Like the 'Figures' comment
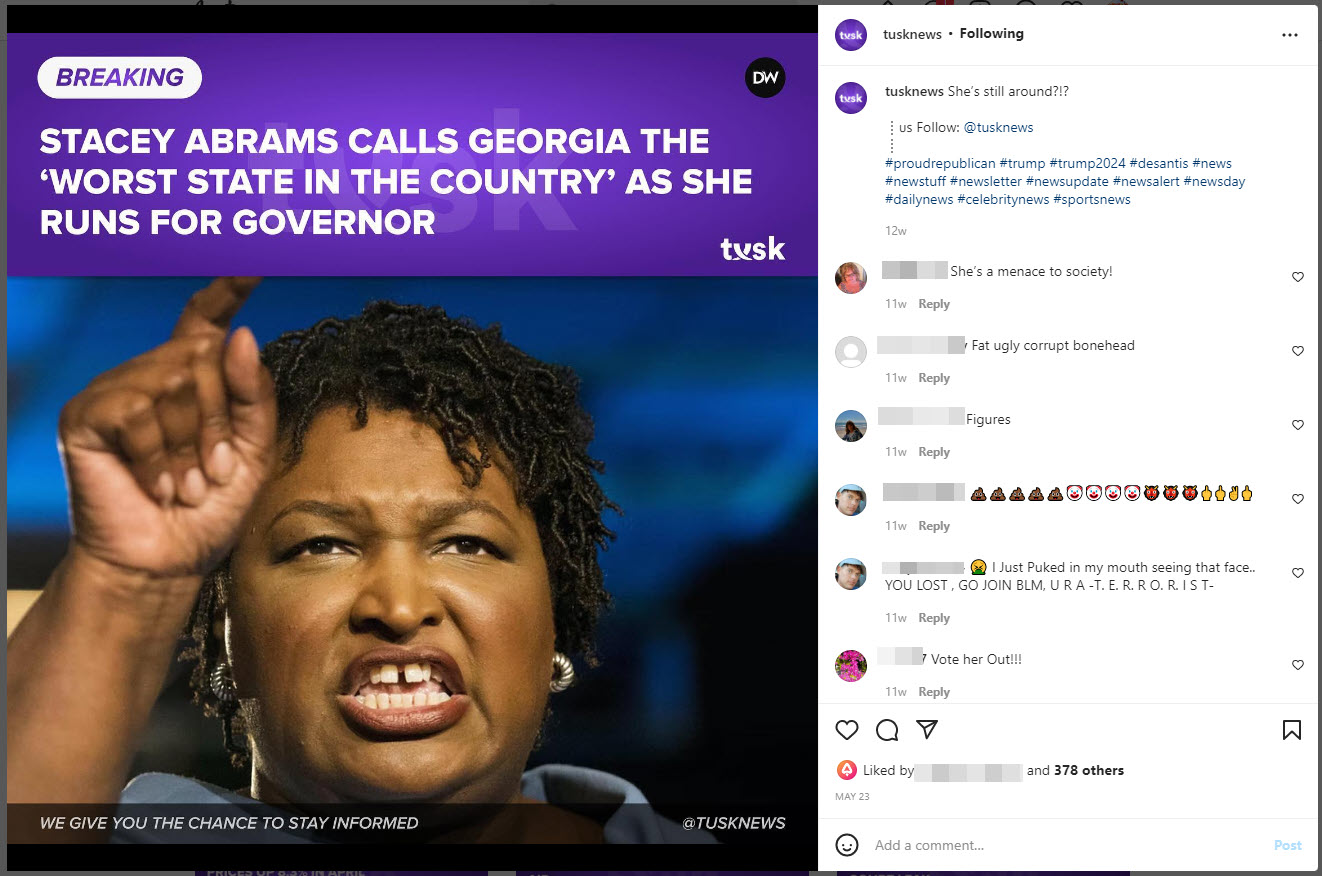The image size is (1322, 876). click(1298, 425)
